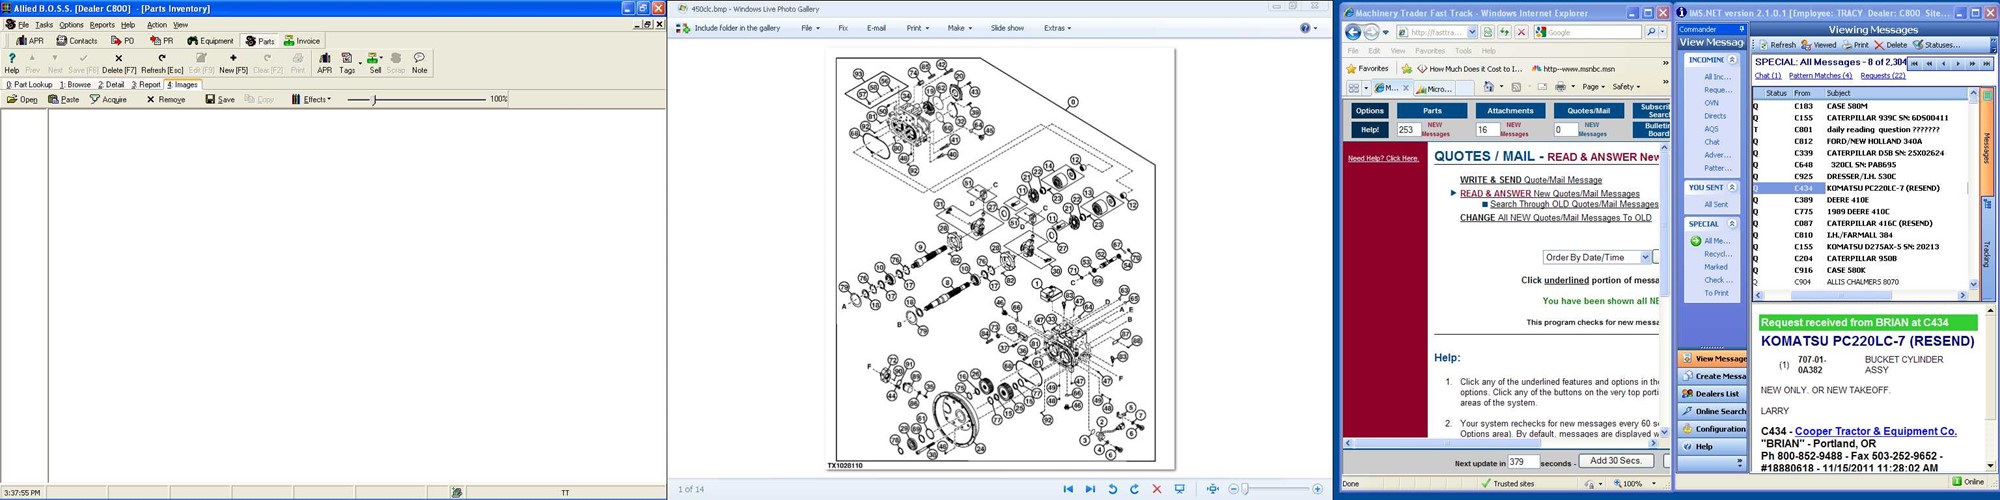
Task: Open the PO module in Allied B.O.S.S.
Action: pyautogui.click(x=122, y=41)
